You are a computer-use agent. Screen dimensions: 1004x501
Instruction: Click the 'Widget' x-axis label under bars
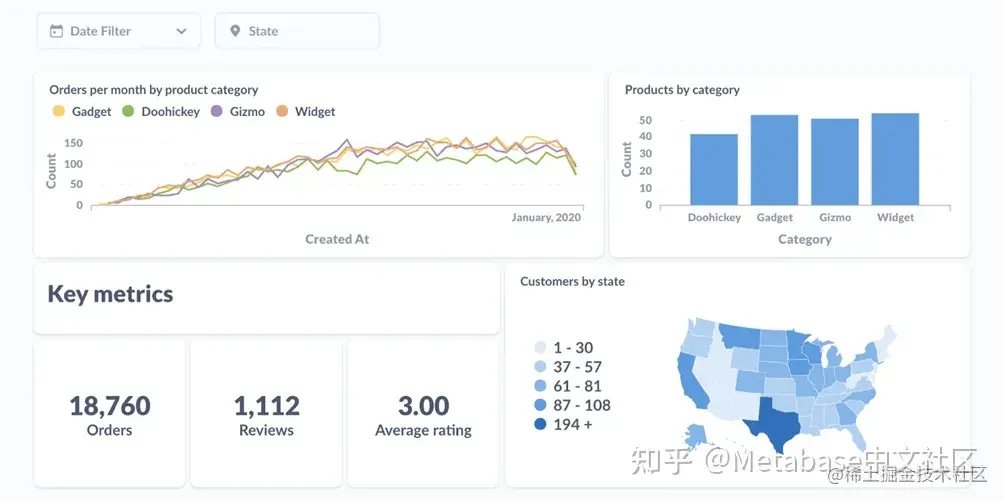click(896, 218)
